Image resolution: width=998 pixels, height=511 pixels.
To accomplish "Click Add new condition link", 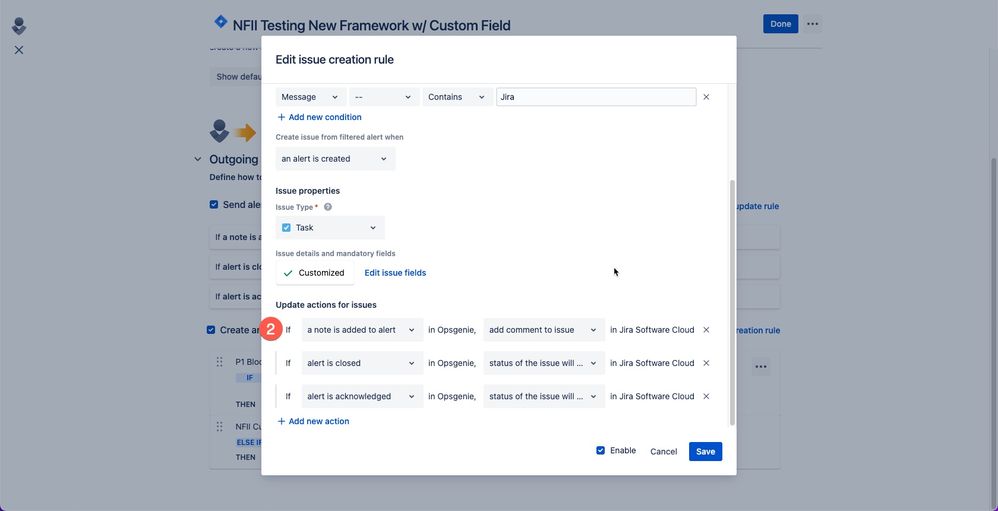I will (x=320, y=117).
